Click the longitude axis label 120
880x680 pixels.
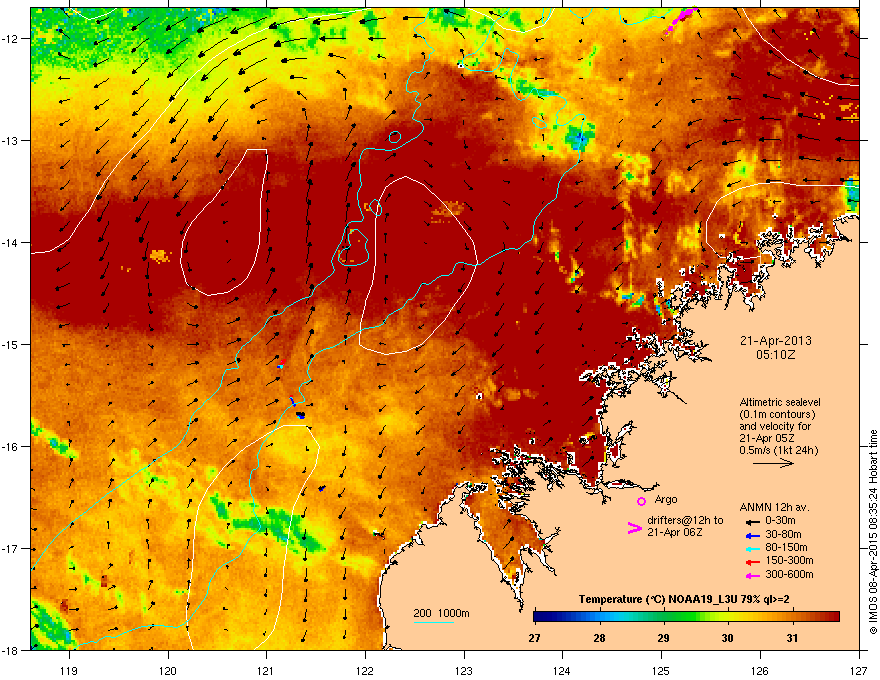pos(168,670)
